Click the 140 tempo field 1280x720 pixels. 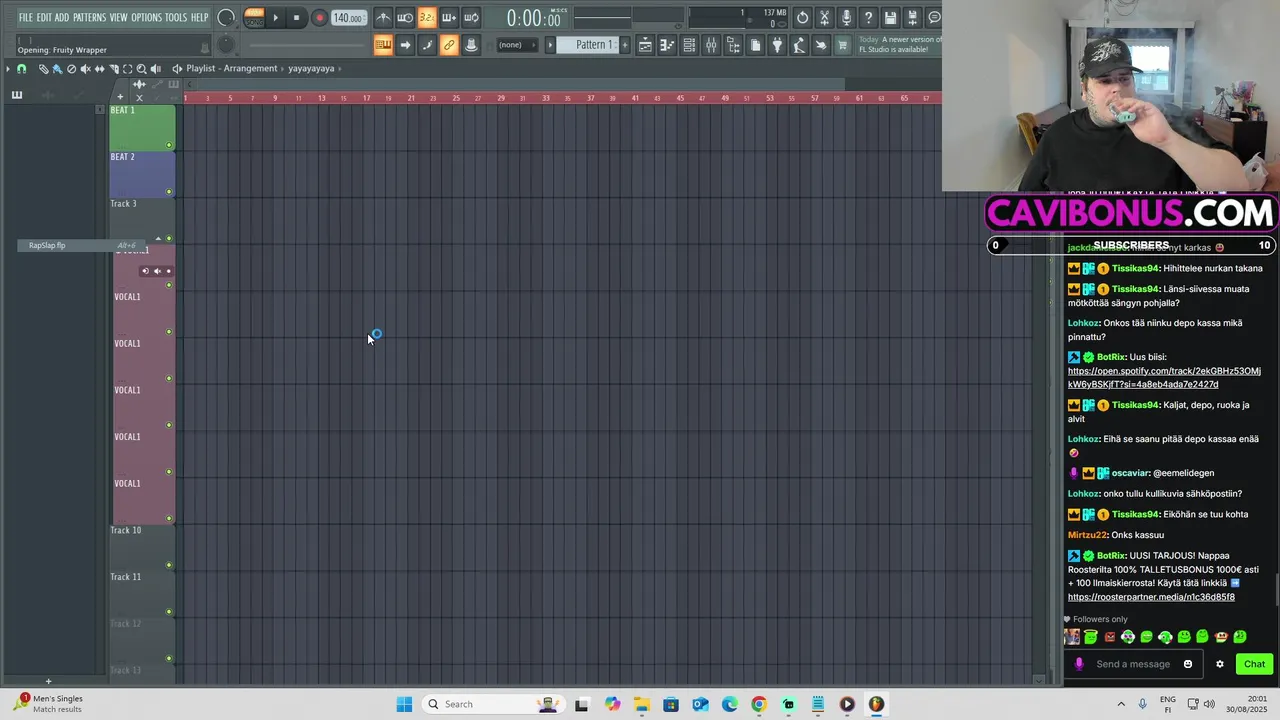click(x=348, y=18)
